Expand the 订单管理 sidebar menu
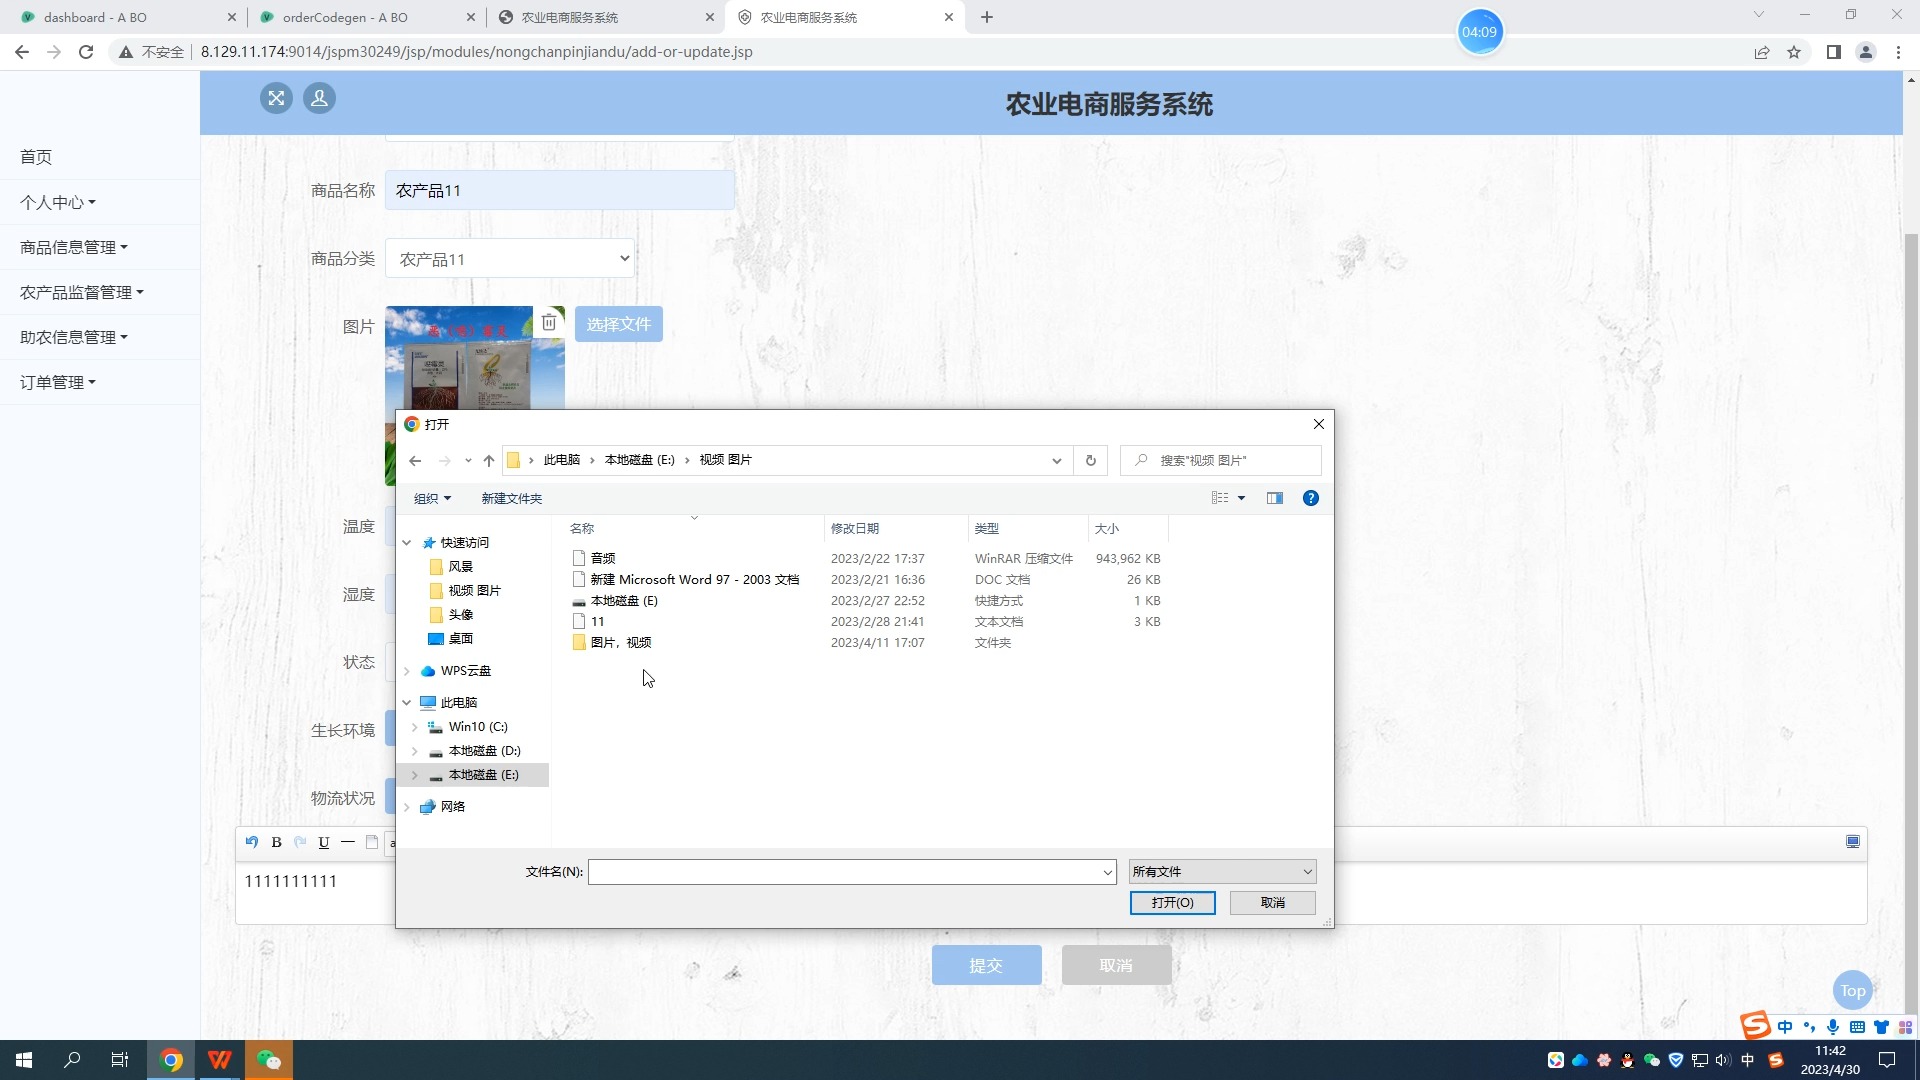Screen dimensions: 1920x1080 [58, 382]
